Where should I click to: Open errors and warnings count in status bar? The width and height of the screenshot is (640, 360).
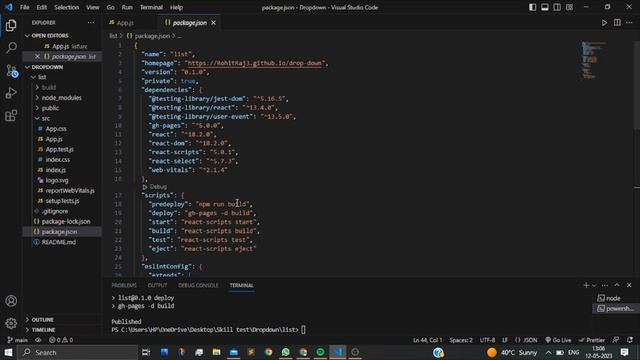pos(61,340)
